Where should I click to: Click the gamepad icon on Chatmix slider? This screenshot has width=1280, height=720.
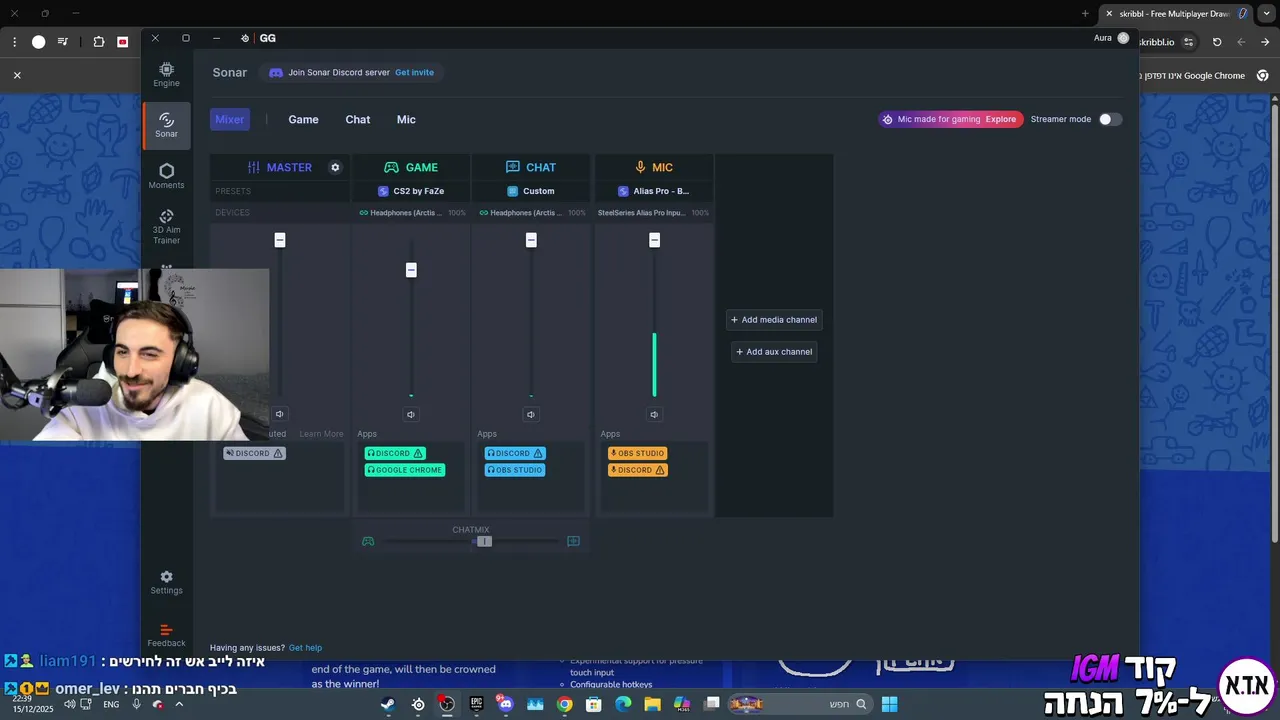click(x=368, y=541)
